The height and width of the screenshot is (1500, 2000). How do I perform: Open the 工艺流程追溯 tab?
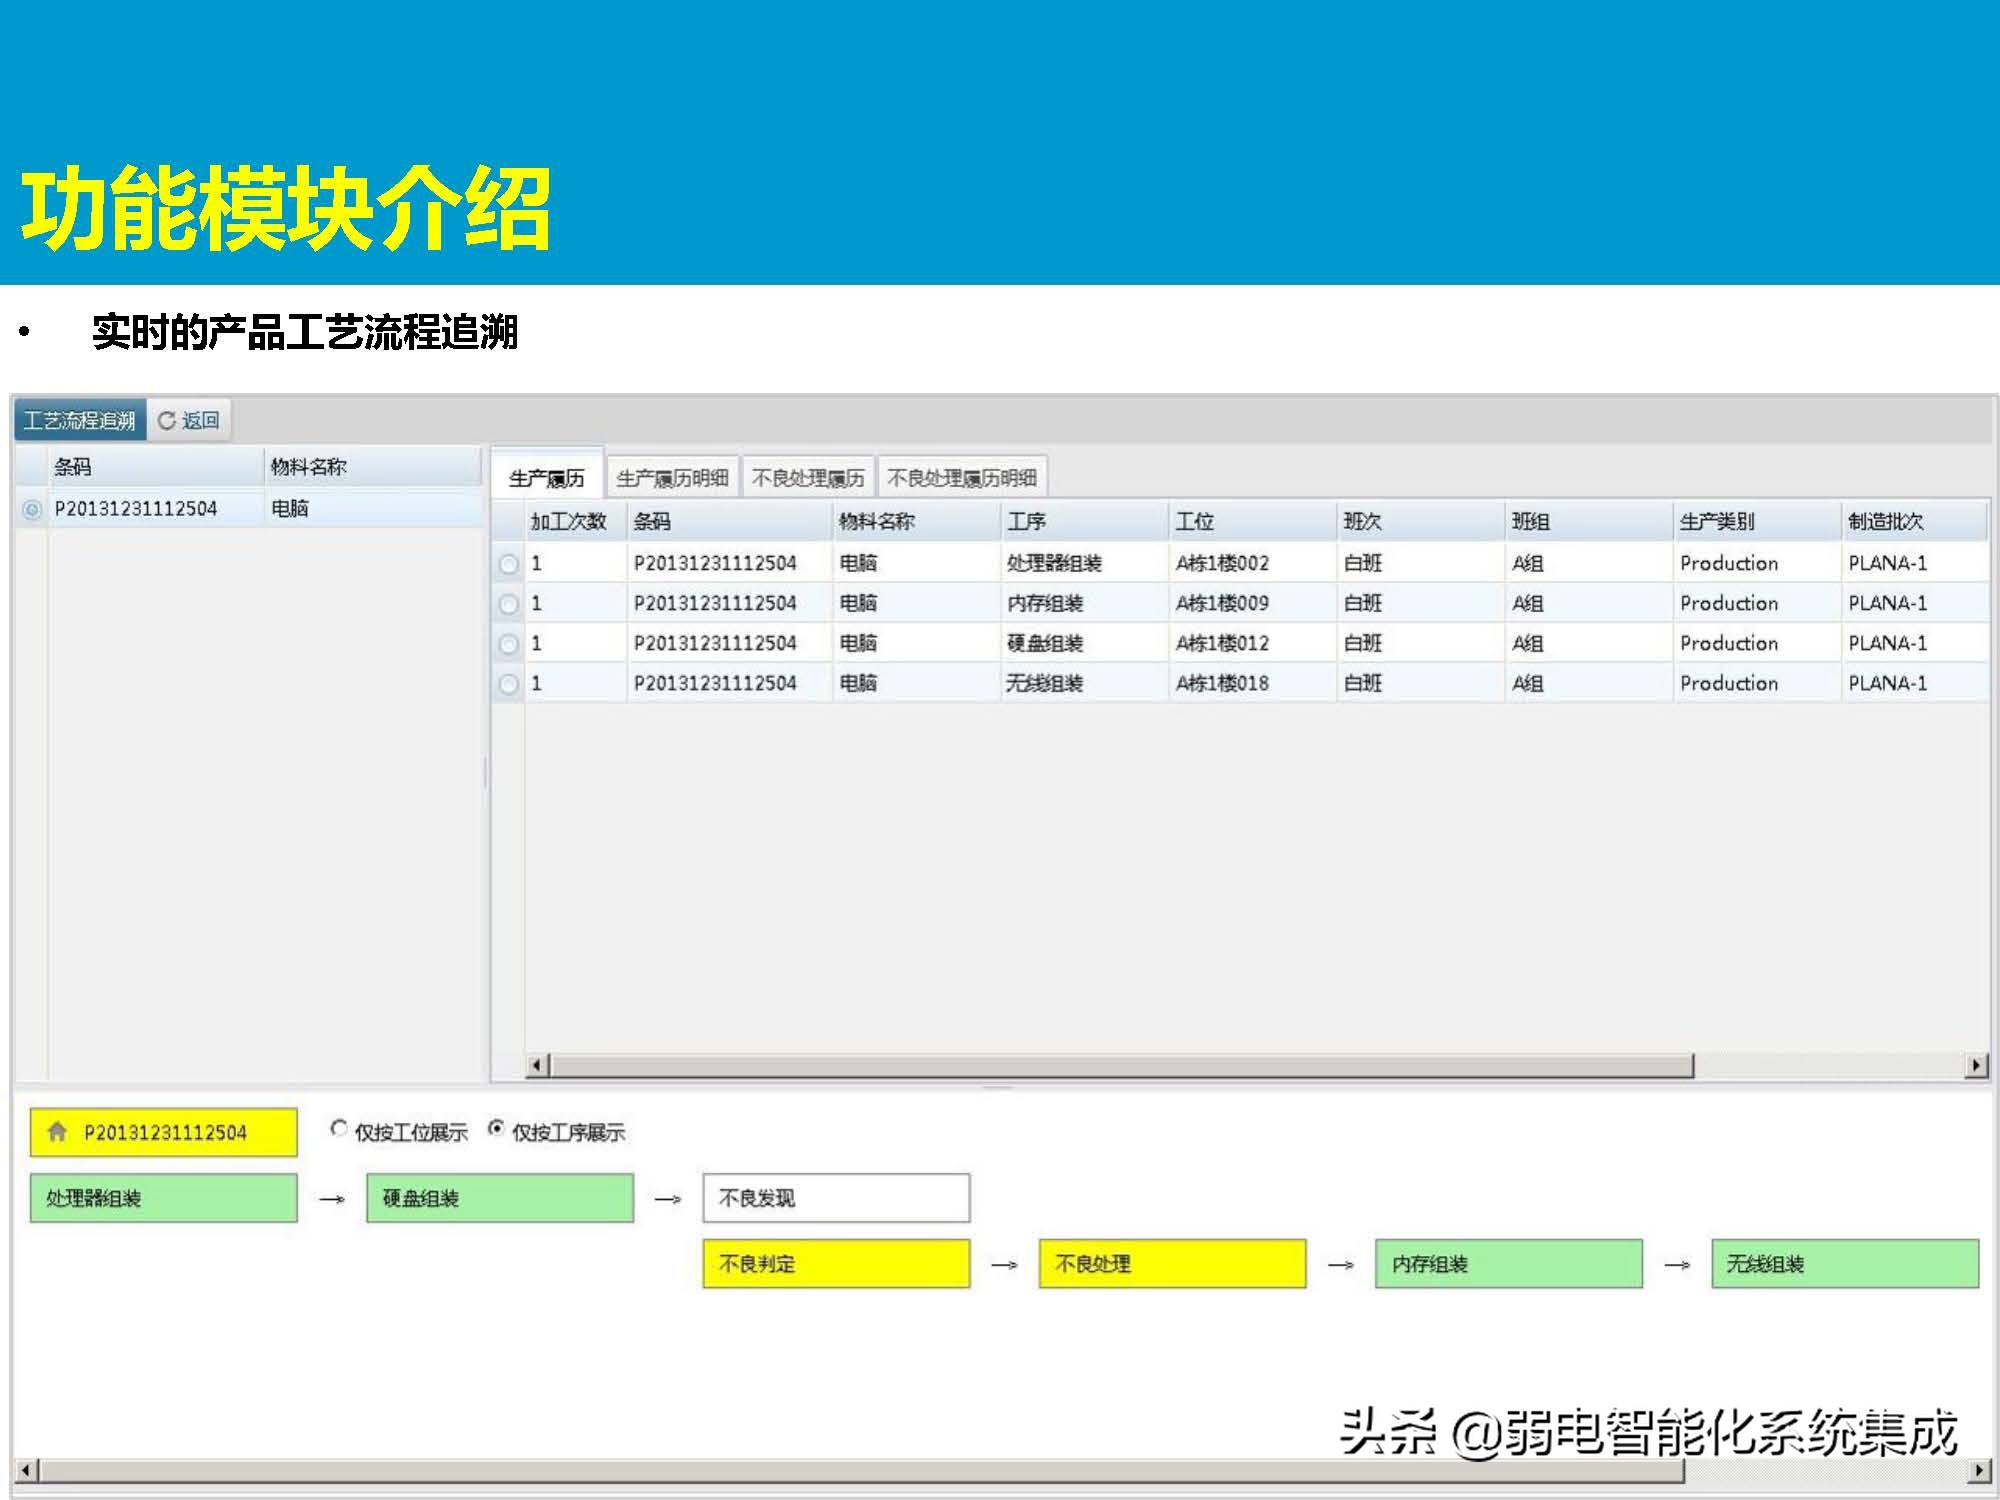pyautogui.click(x=80, y=421)
